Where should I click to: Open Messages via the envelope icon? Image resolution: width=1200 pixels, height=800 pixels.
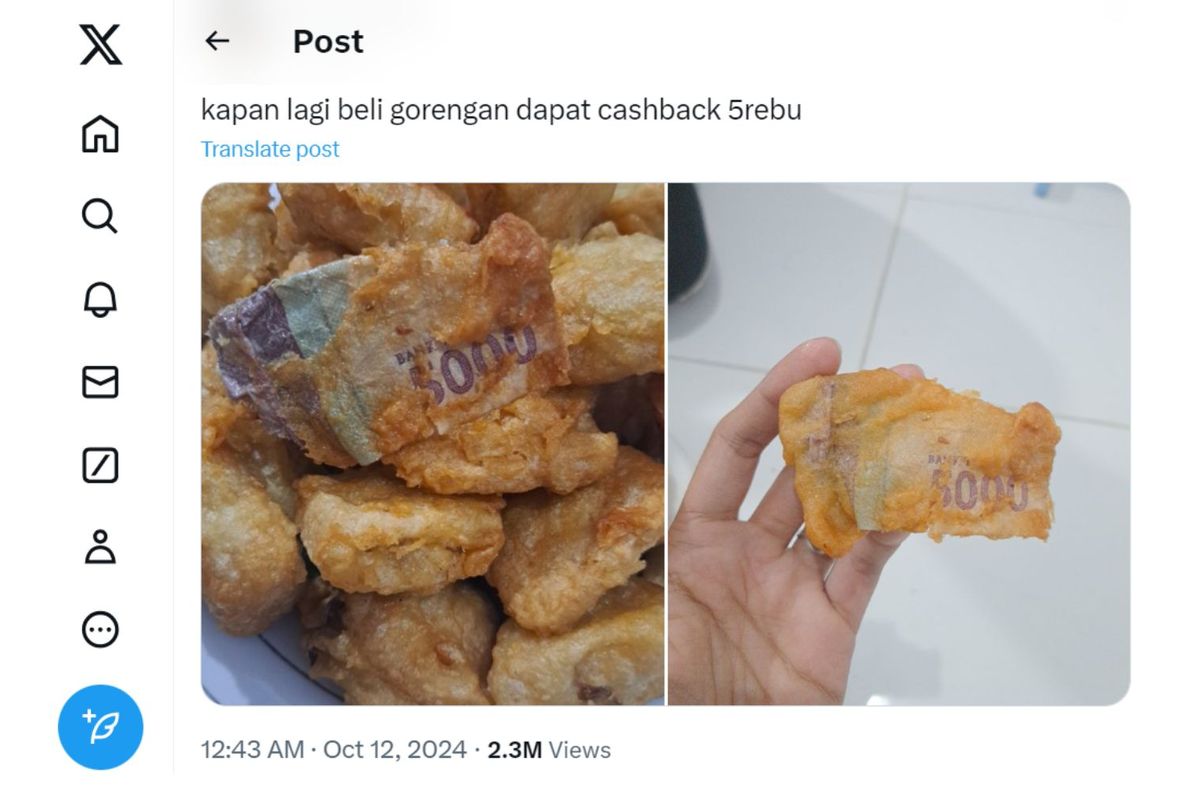[x=100, y=382]
